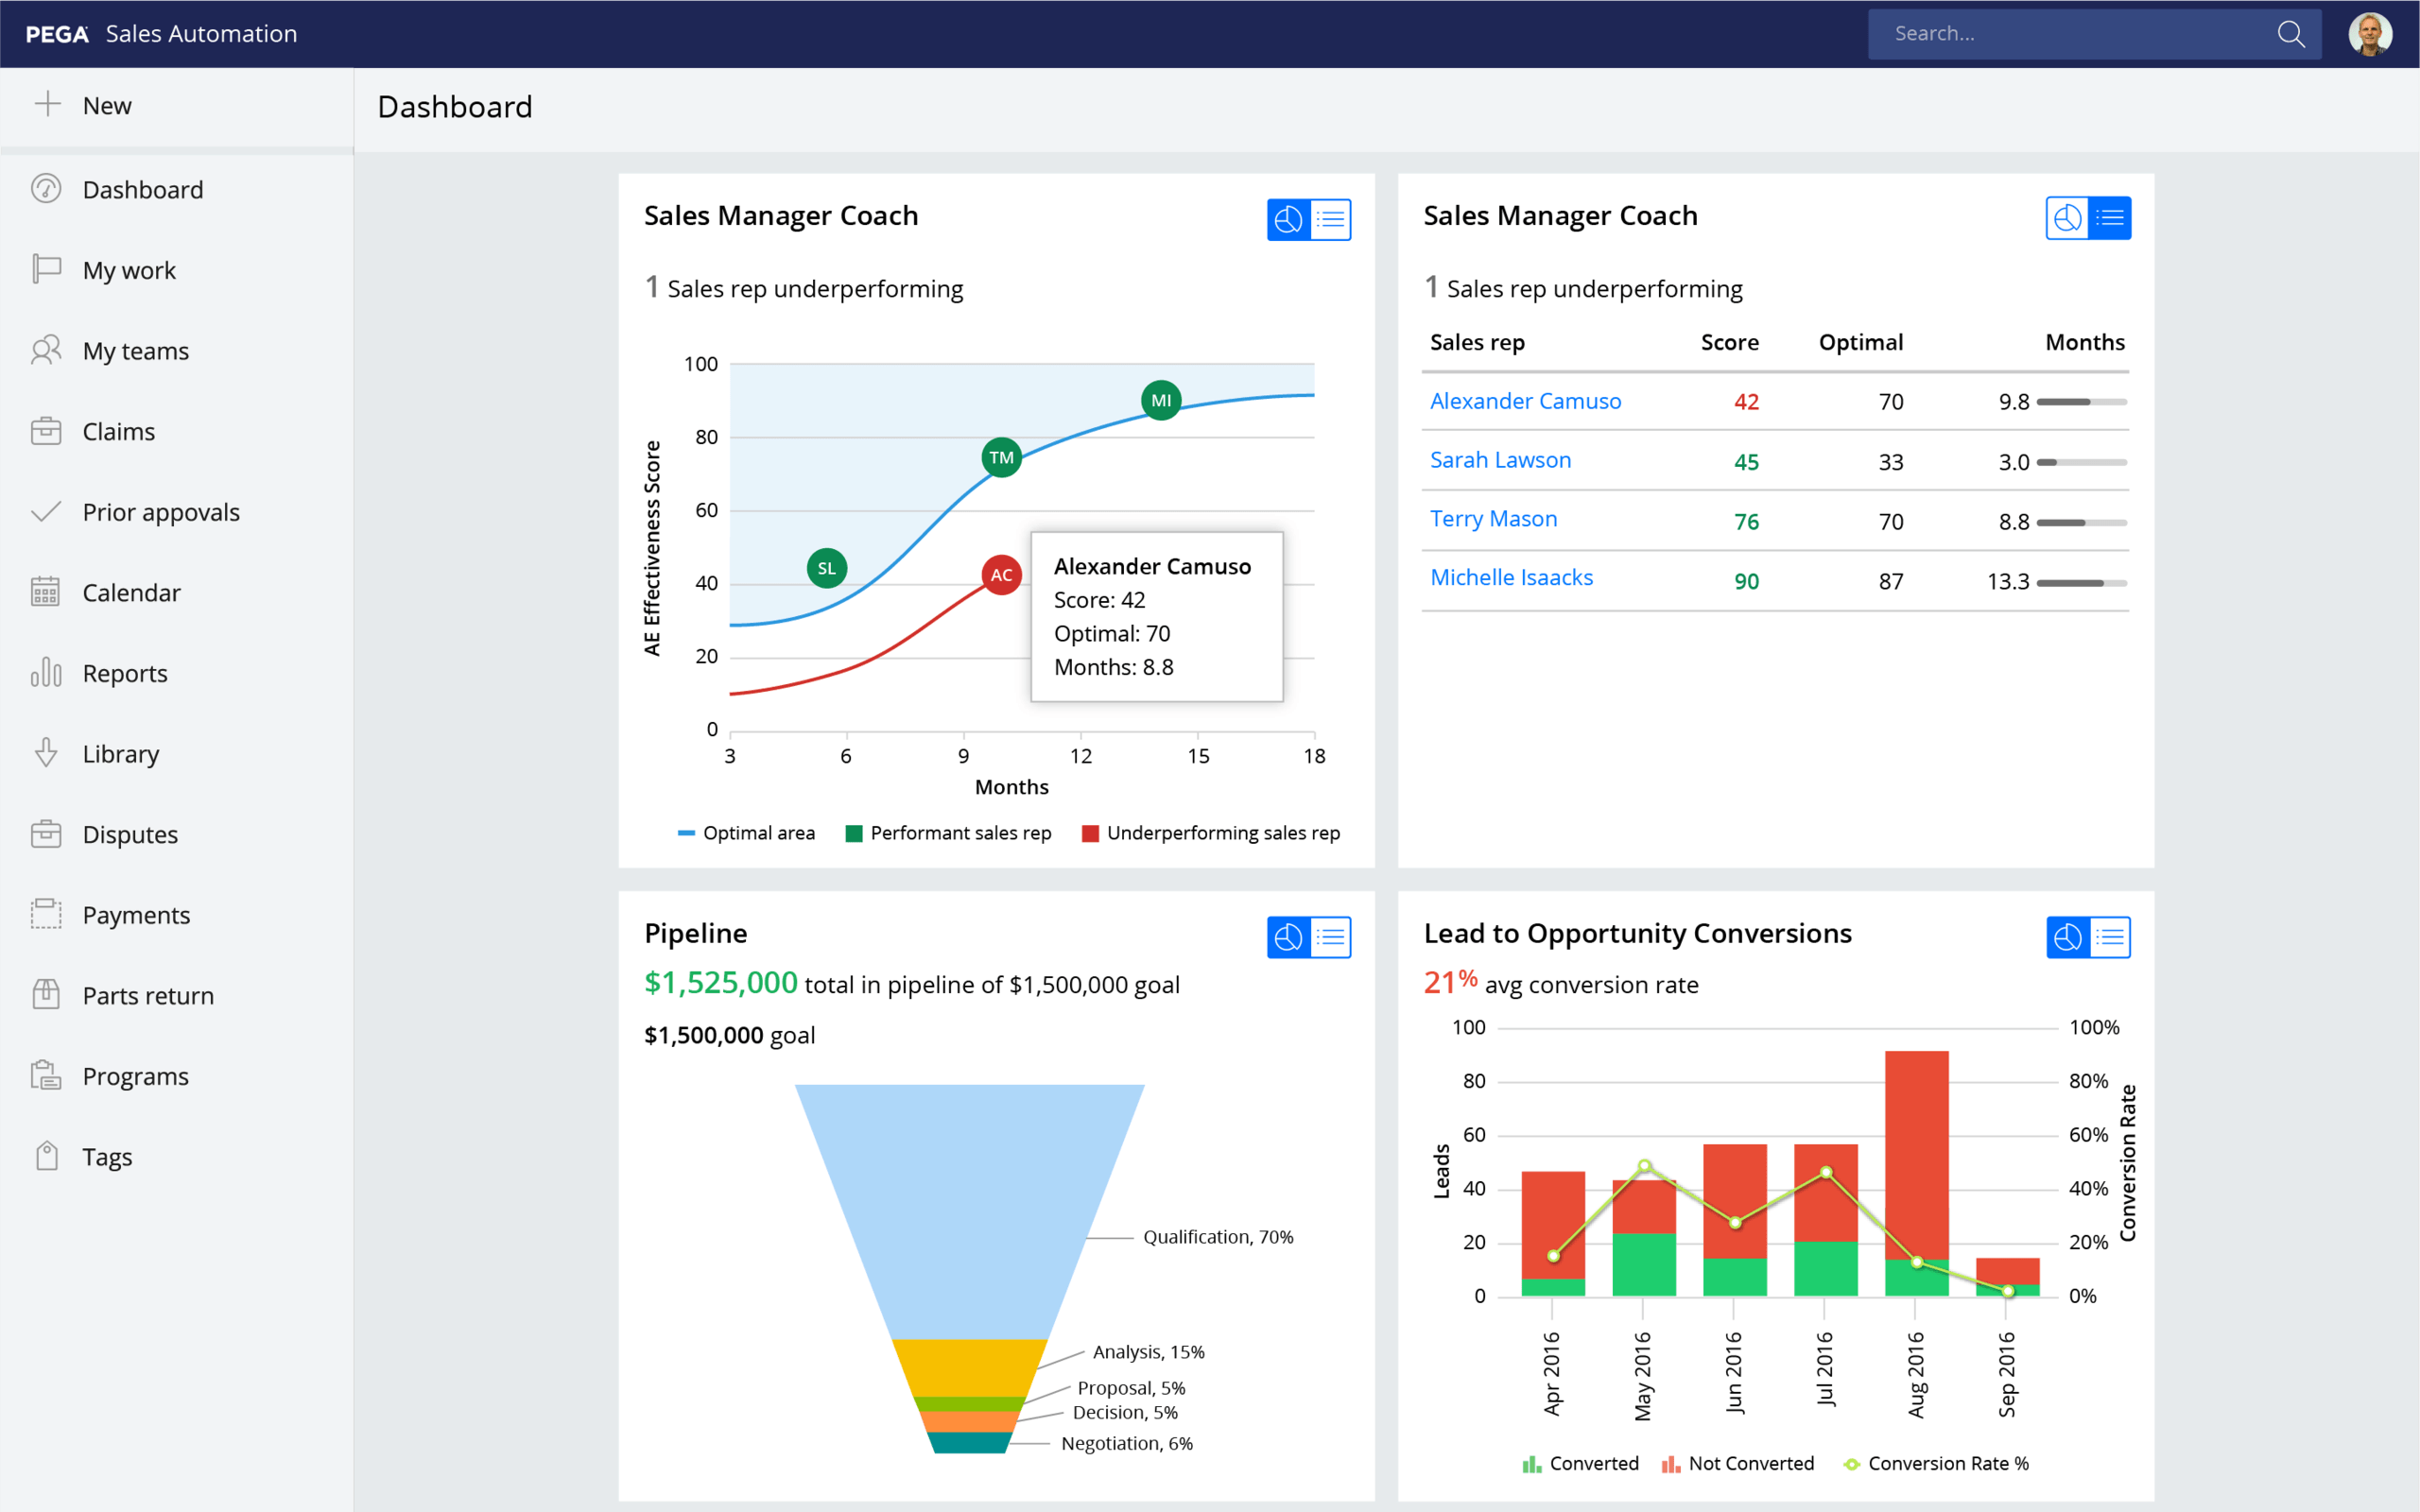2420x1512 pixels.
Task: Switch right Sales Manager Coach to chart view
Action: 2067,219
